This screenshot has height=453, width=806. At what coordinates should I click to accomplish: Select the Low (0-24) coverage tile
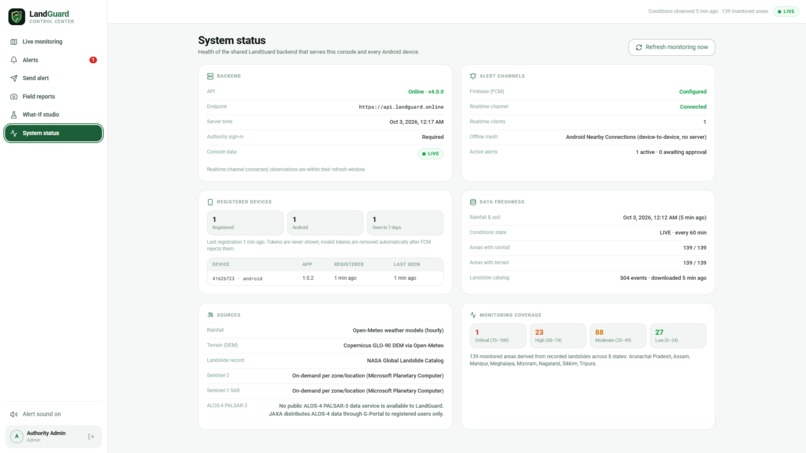(x=678, y=336)
